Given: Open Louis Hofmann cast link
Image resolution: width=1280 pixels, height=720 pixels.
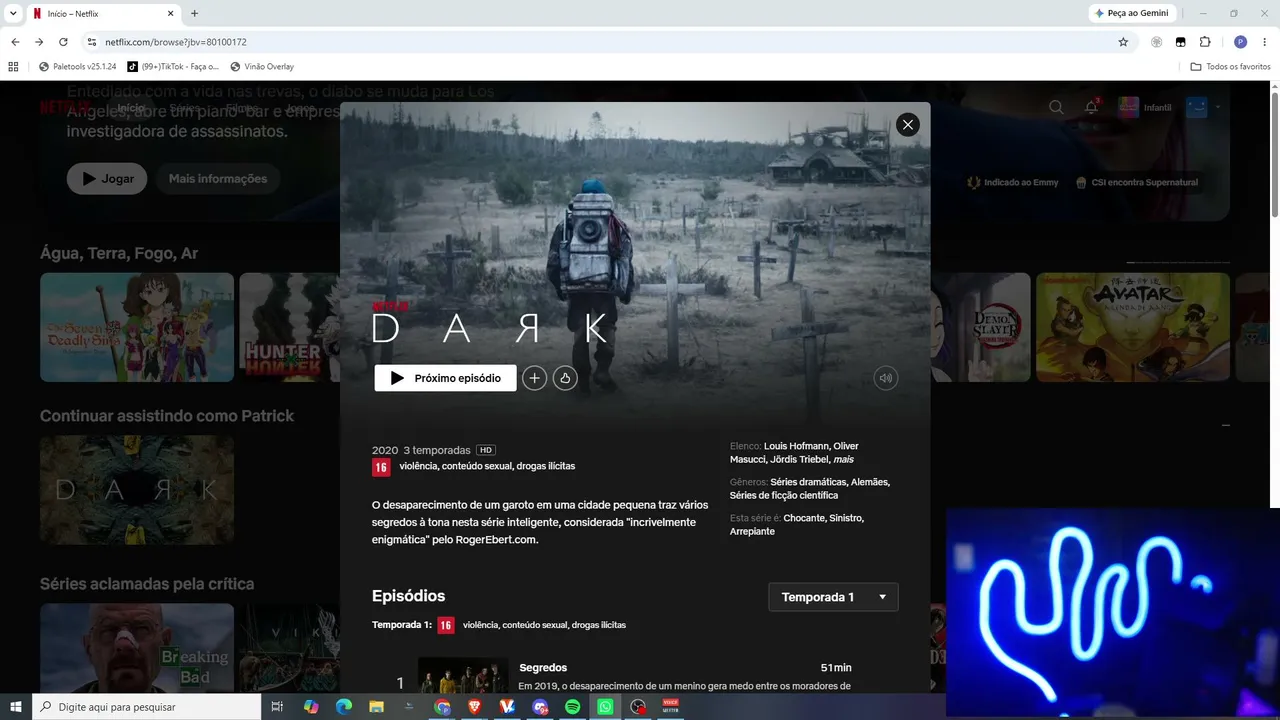Looking at the screenshot, I should coord(796,446).
